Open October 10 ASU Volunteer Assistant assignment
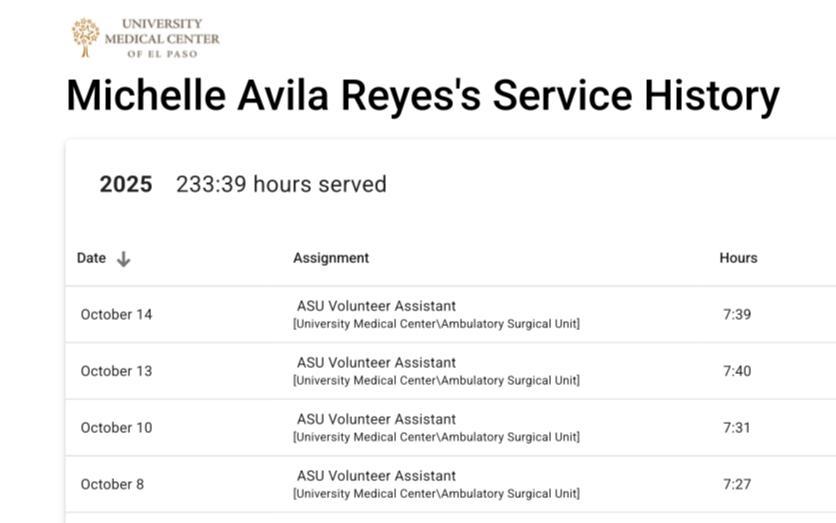Viewport: 836px width, 523px height. [x=376, y=419]
